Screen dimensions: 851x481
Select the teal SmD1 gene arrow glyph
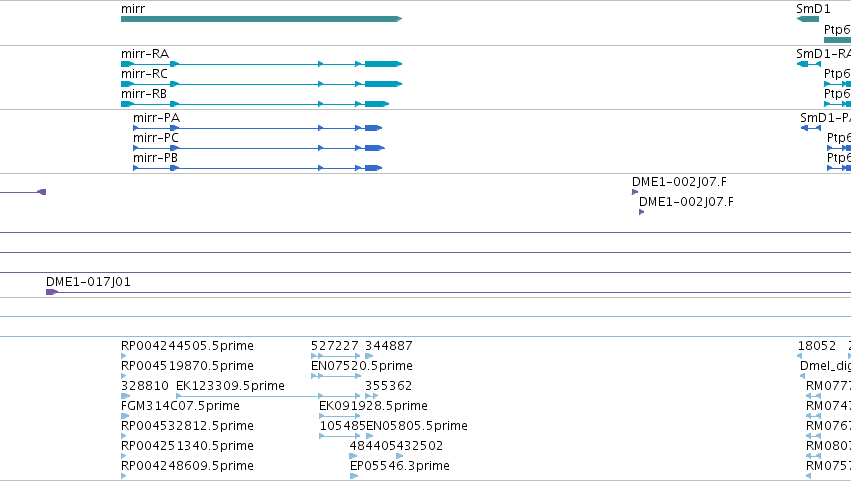tap(808, 19)
